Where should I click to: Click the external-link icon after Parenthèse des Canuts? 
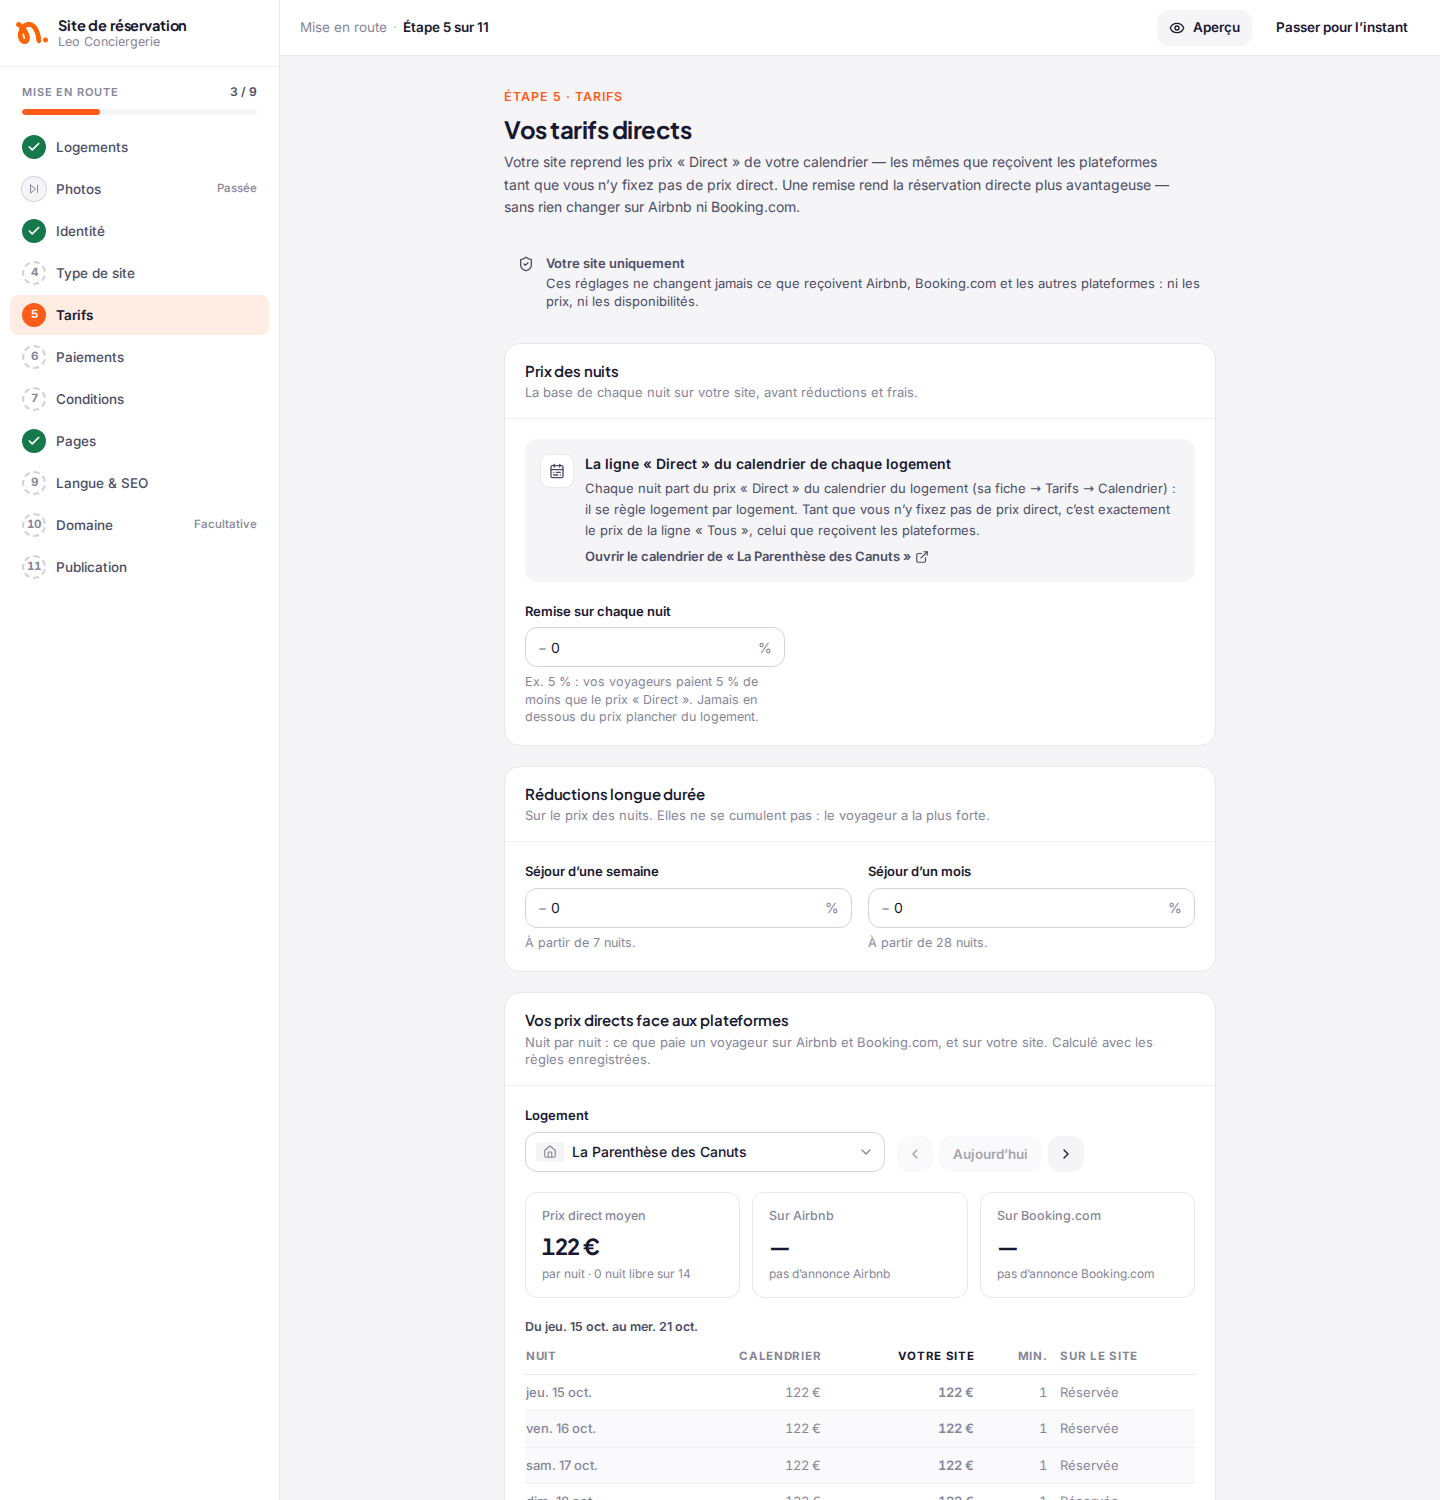[x=922, y=557]
